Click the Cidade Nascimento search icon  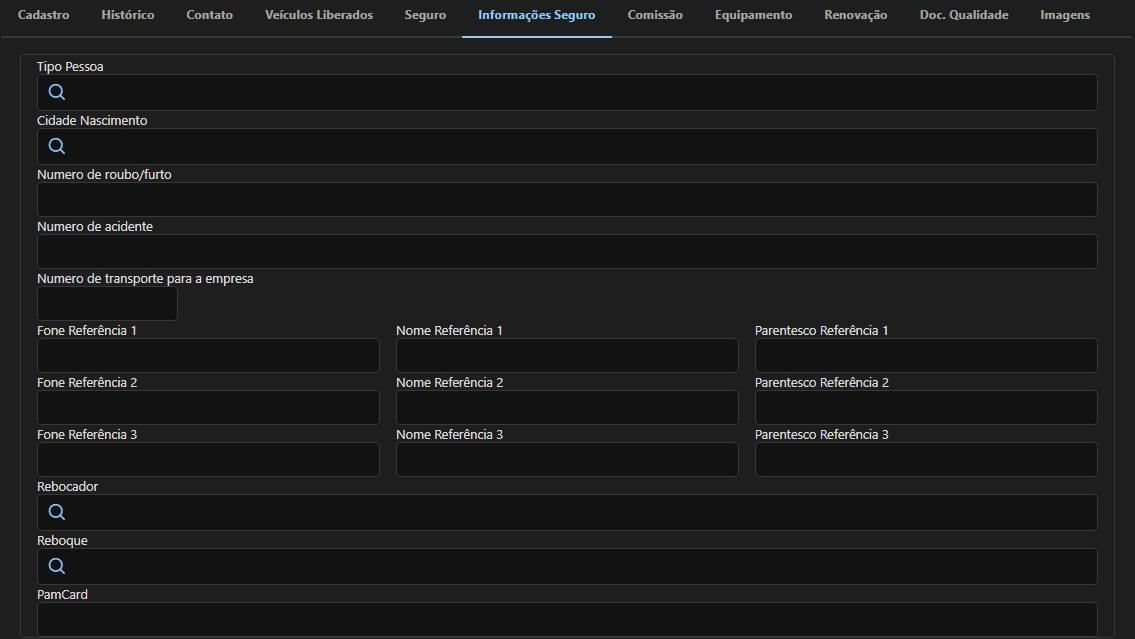tap(56, 146)
